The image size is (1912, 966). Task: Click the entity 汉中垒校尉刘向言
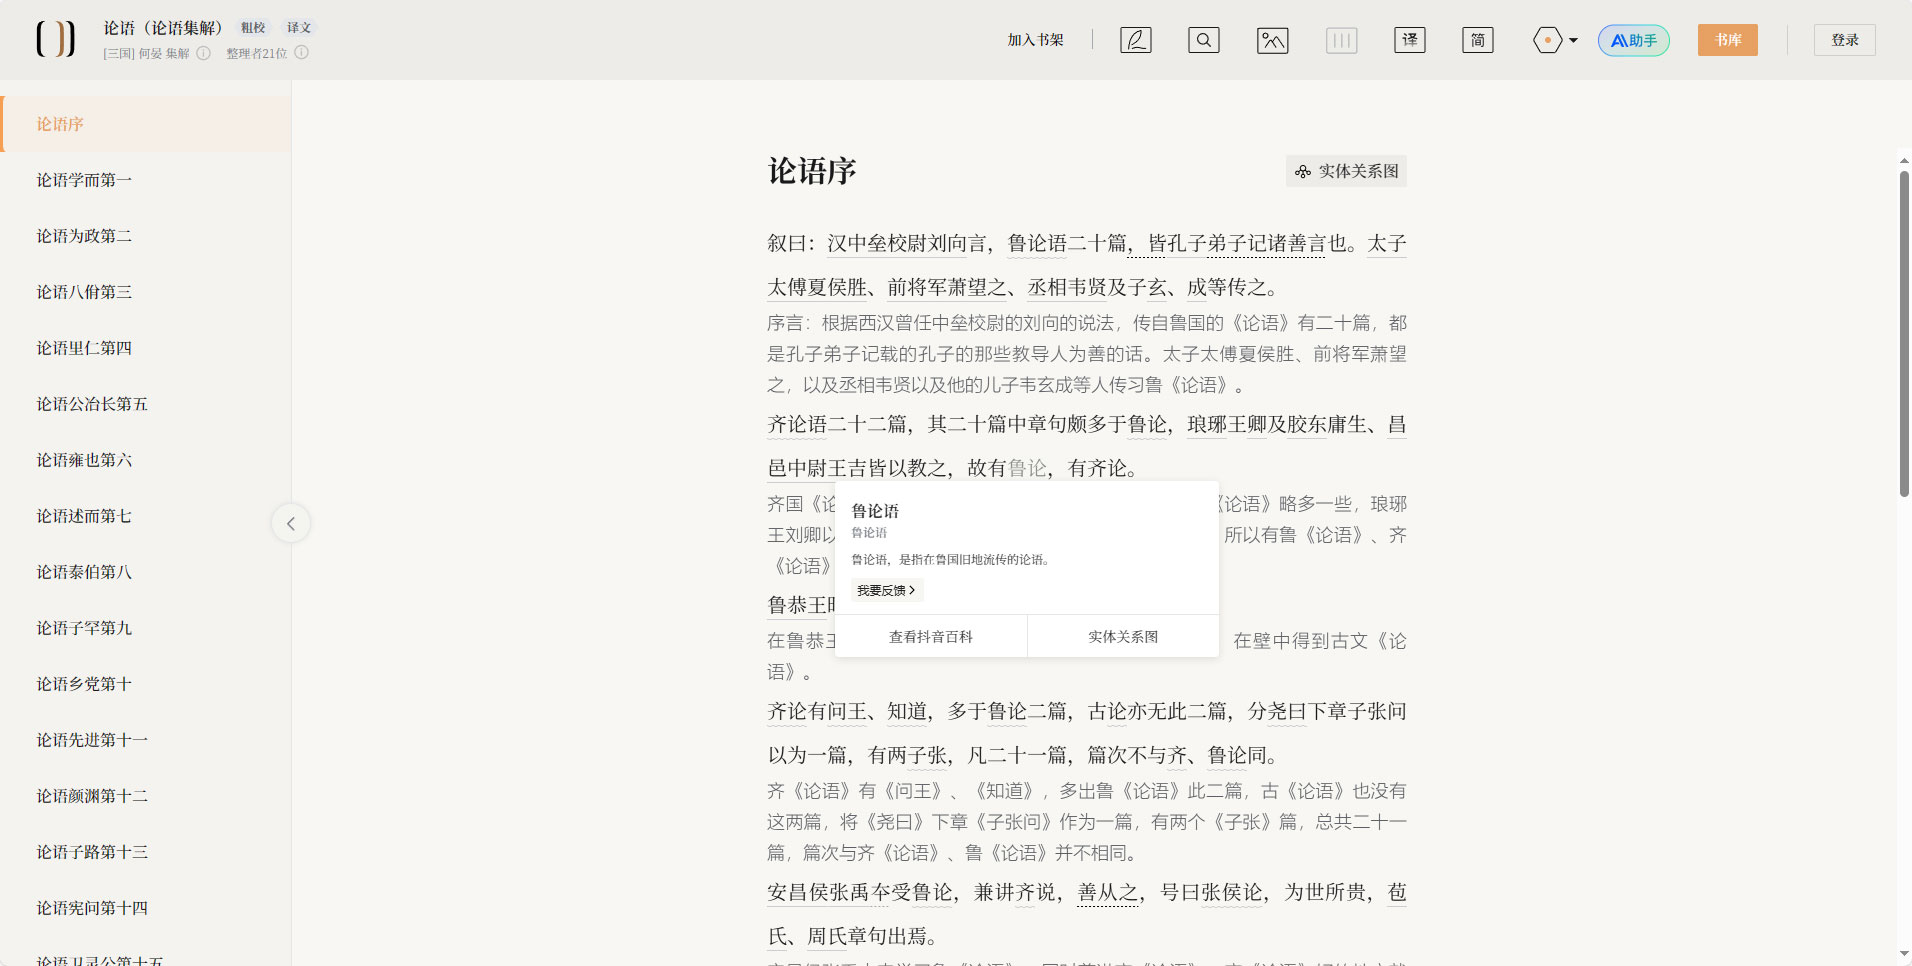[907, 243]
